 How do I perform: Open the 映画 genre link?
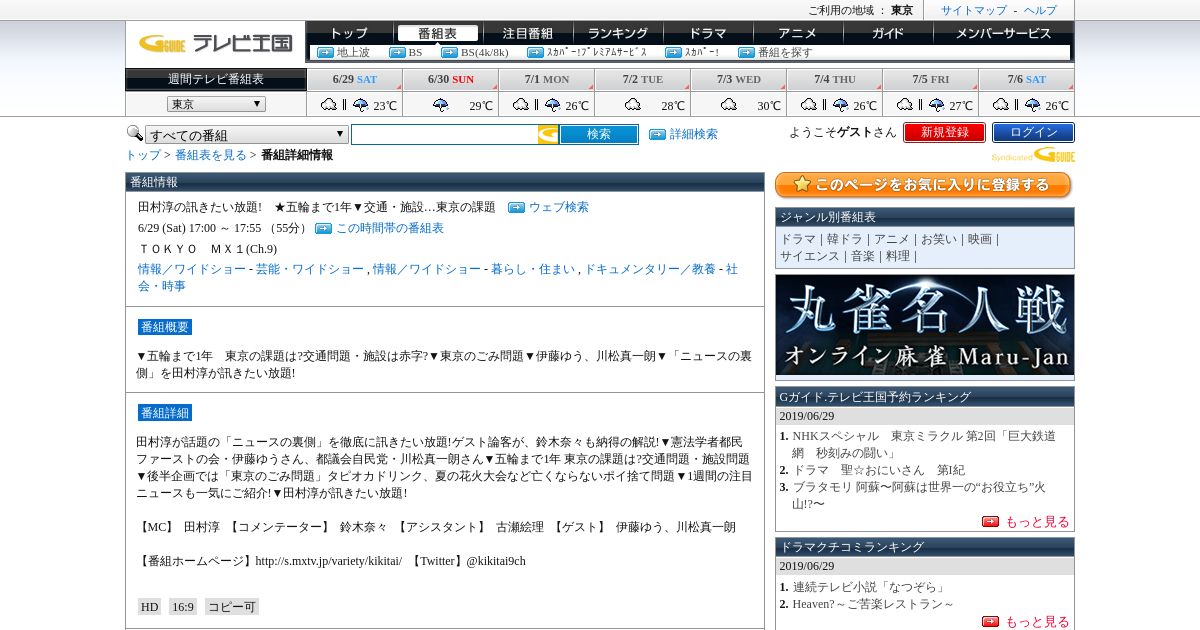(x=980, y=239)
